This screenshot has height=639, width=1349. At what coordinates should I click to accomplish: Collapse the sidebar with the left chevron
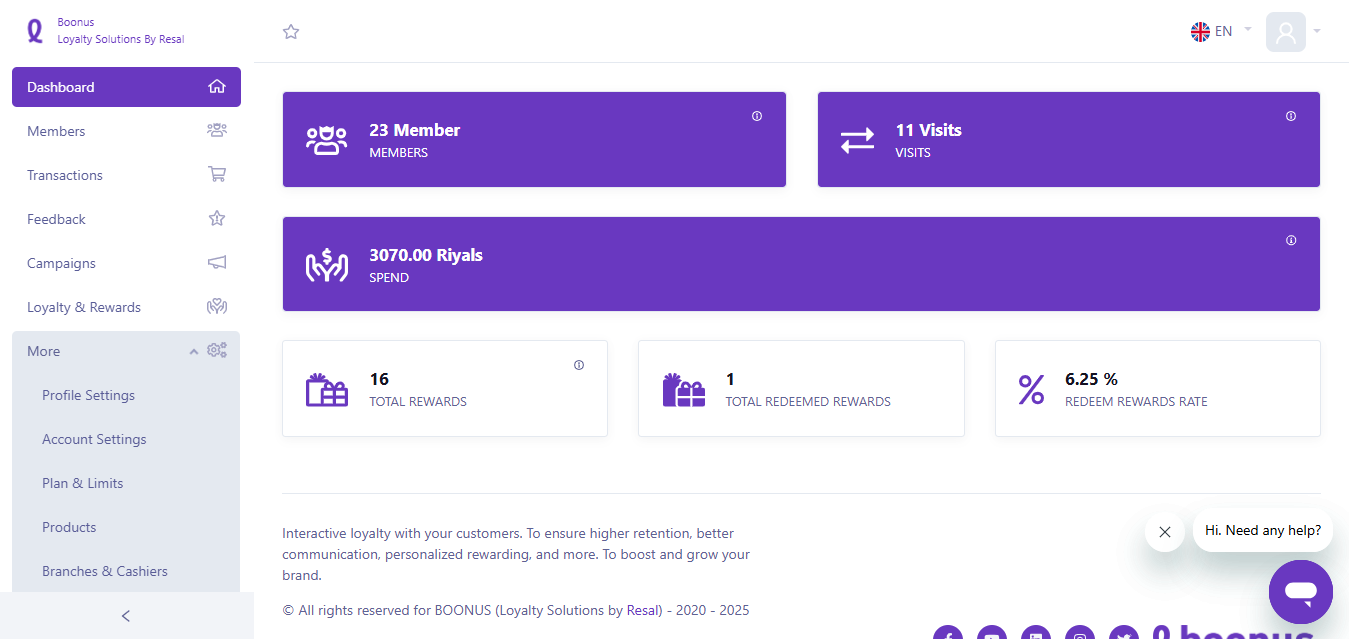click(126, 616)
